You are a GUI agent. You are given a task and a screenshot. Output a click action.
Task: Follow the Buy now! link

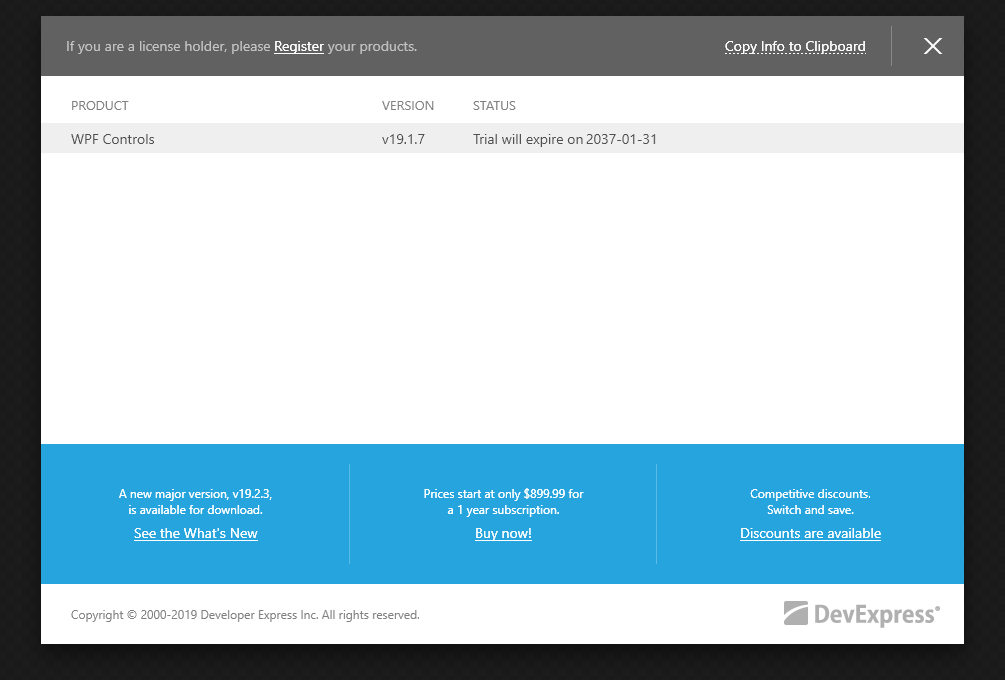tap(503, 533)
